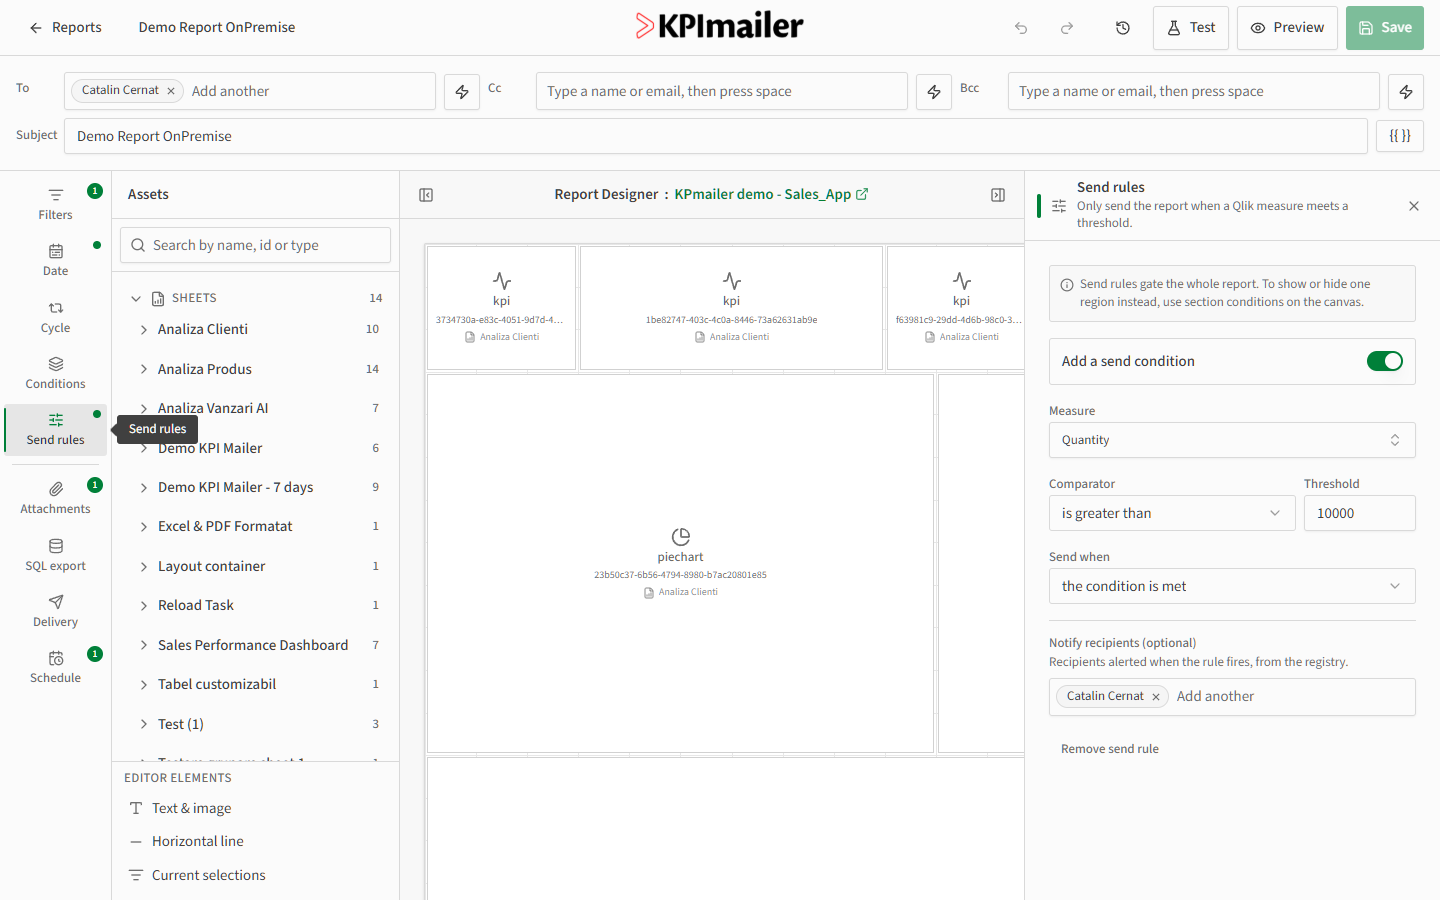Expand the Analiza Clienti sheet
The height and width of the screenshot is (900, 1440).
[x=144, y=330]
